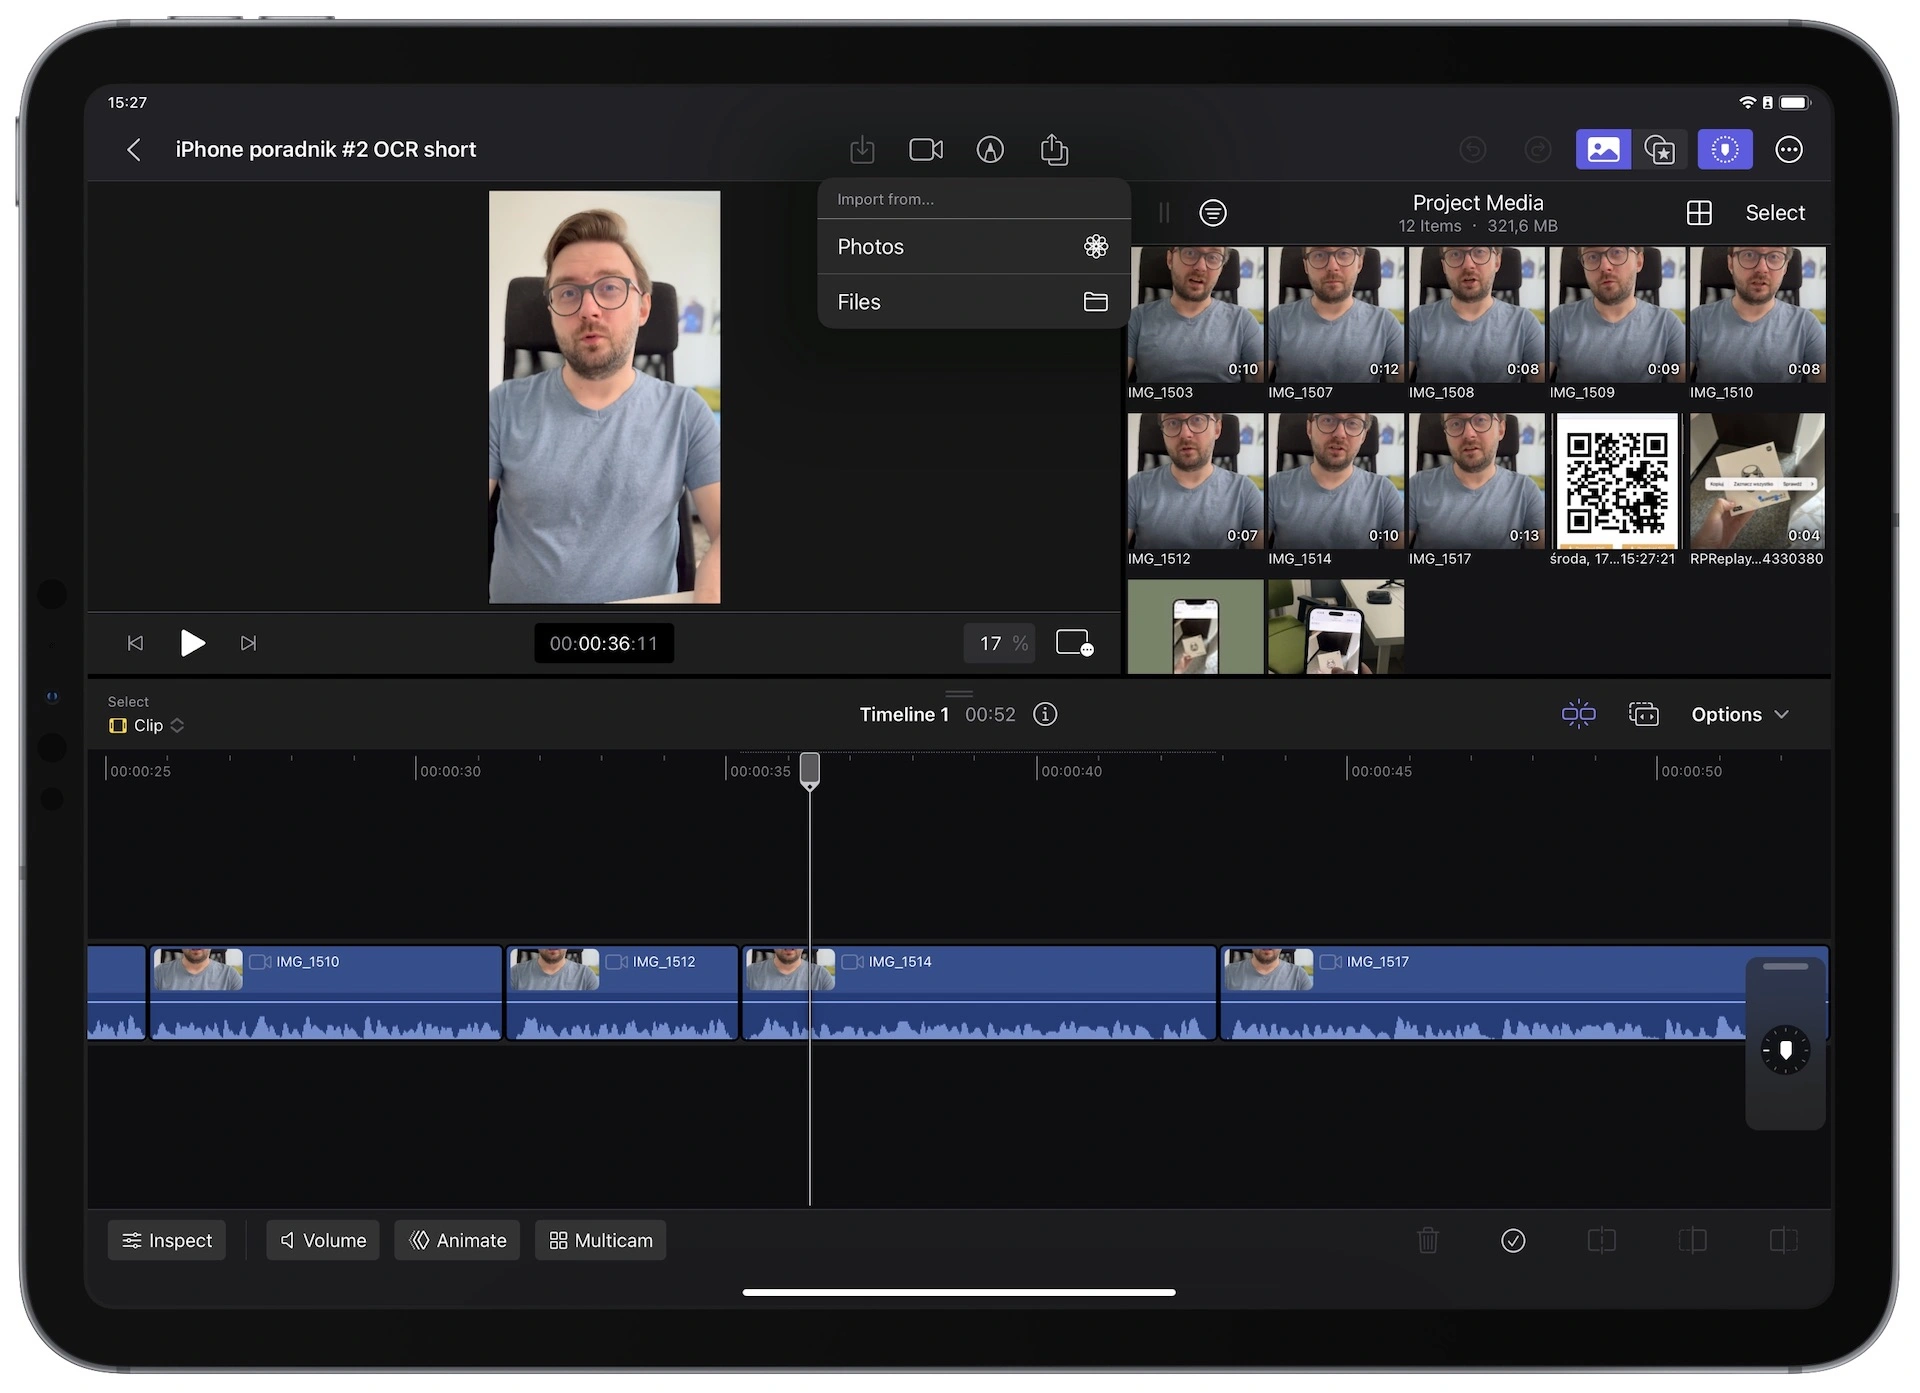Viewport: 1920px width, 1393px height.
Task: Click the jog wheel panel top handle
Action: [x=1786, y=966]
